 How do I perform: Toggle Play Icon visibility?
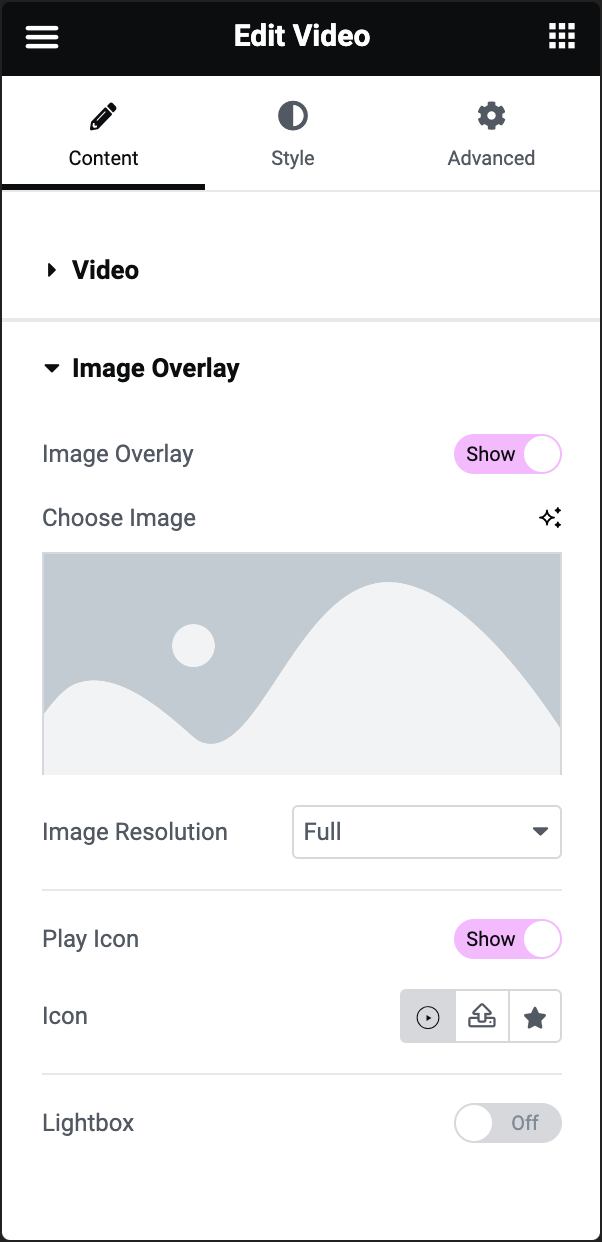tap(507, 939)
